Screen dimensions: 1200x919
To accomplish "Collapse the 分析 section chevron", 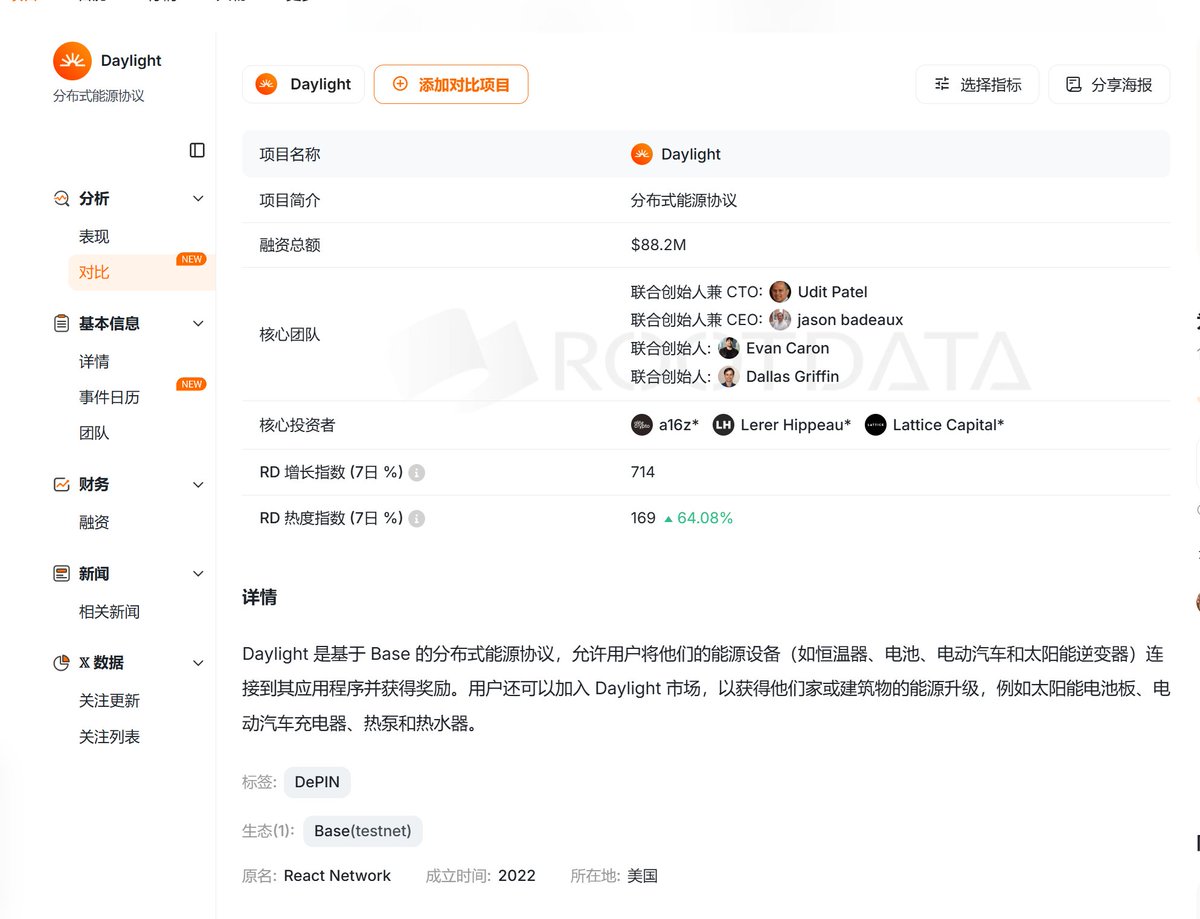I will tap(198, 199).
